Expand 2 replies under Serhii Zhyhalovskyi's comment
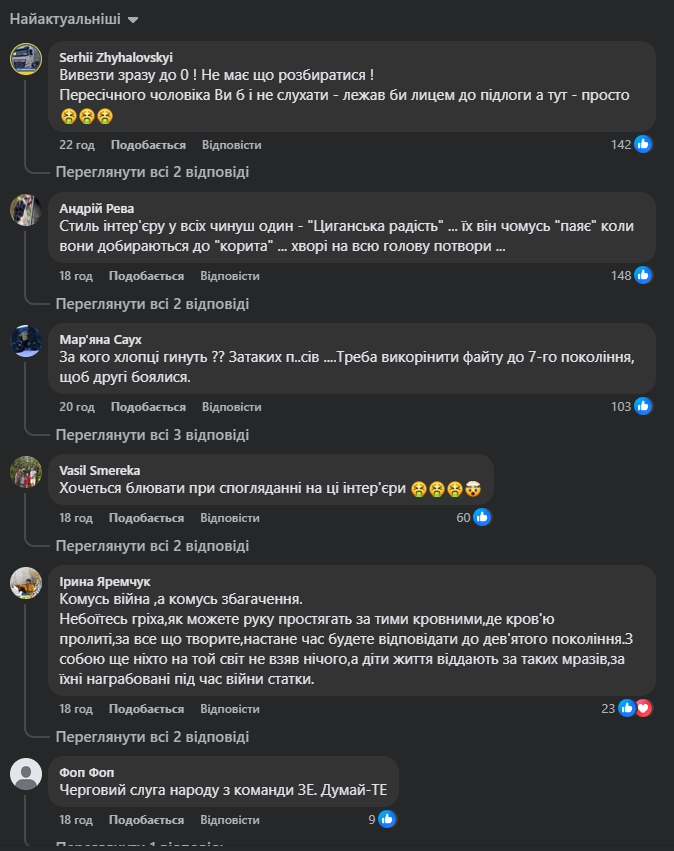The width and height of the screenshot is (674, 851). pos(152,172)
